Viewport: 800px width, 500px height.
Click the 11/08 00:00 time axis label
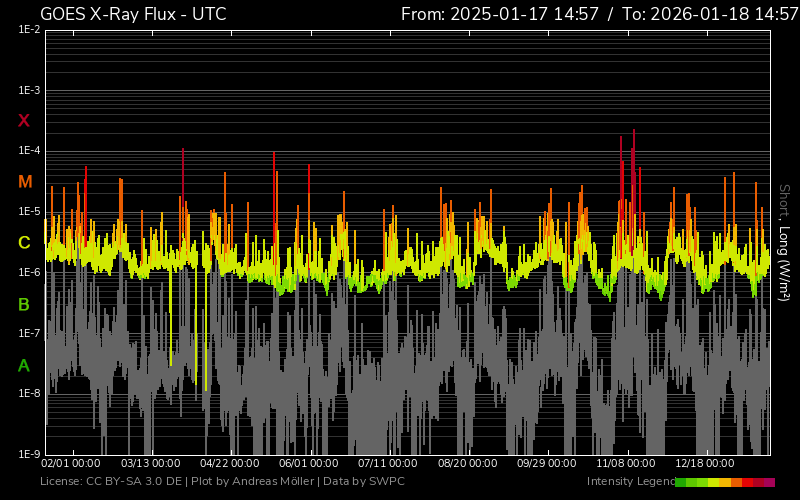[x=626, y=464]
